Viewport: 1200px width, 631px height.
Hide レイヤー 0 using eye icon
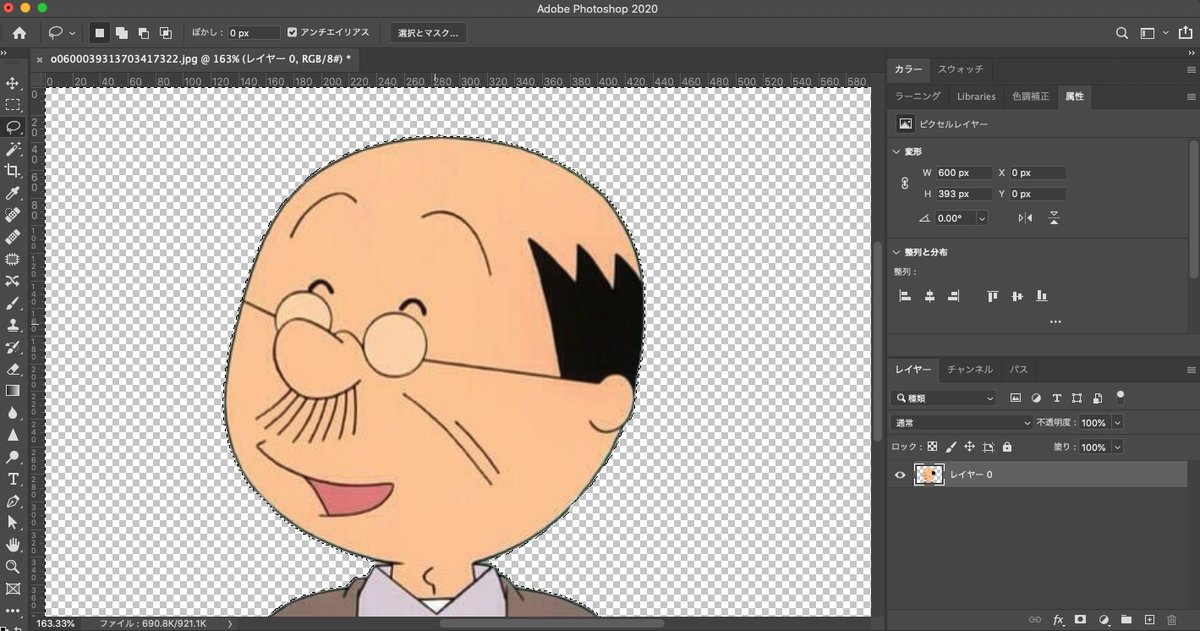[x=900, y=475]
